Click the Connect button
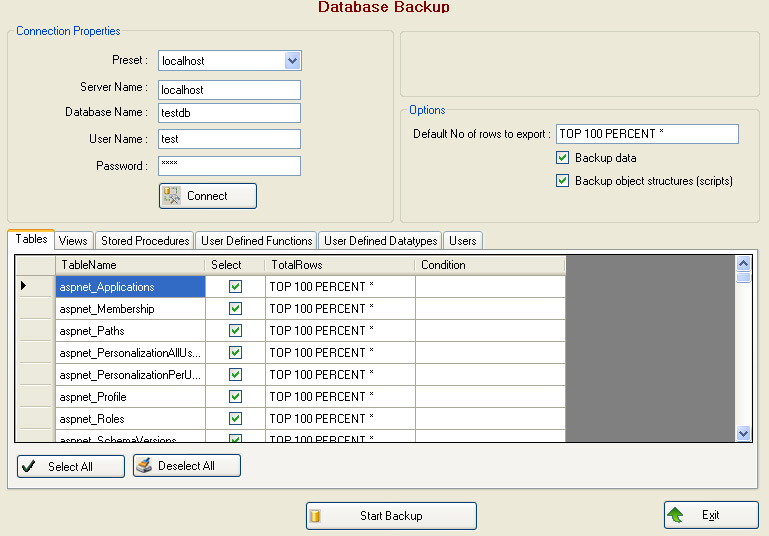769x536 pixels. click(x=208, y=196)
